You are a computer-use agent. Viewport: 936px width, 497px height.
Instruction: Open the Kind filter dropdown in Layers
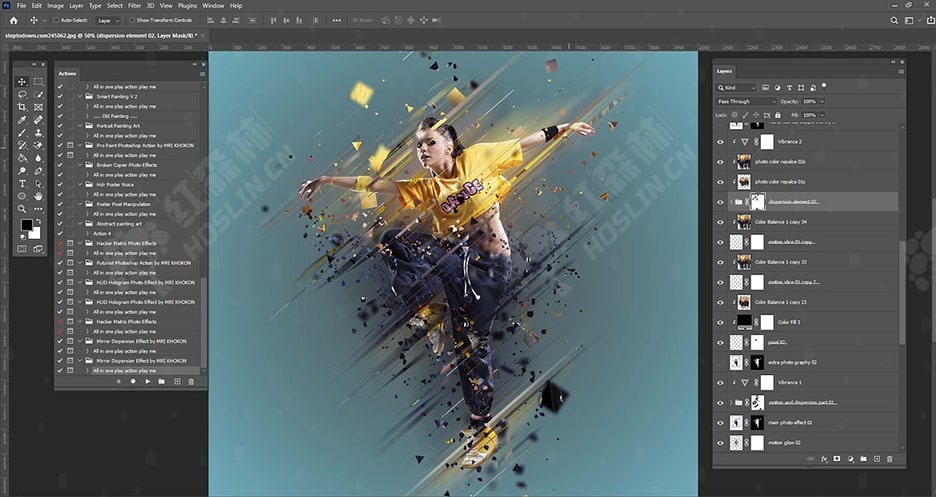pyautogui.click(x=737, y=88)
